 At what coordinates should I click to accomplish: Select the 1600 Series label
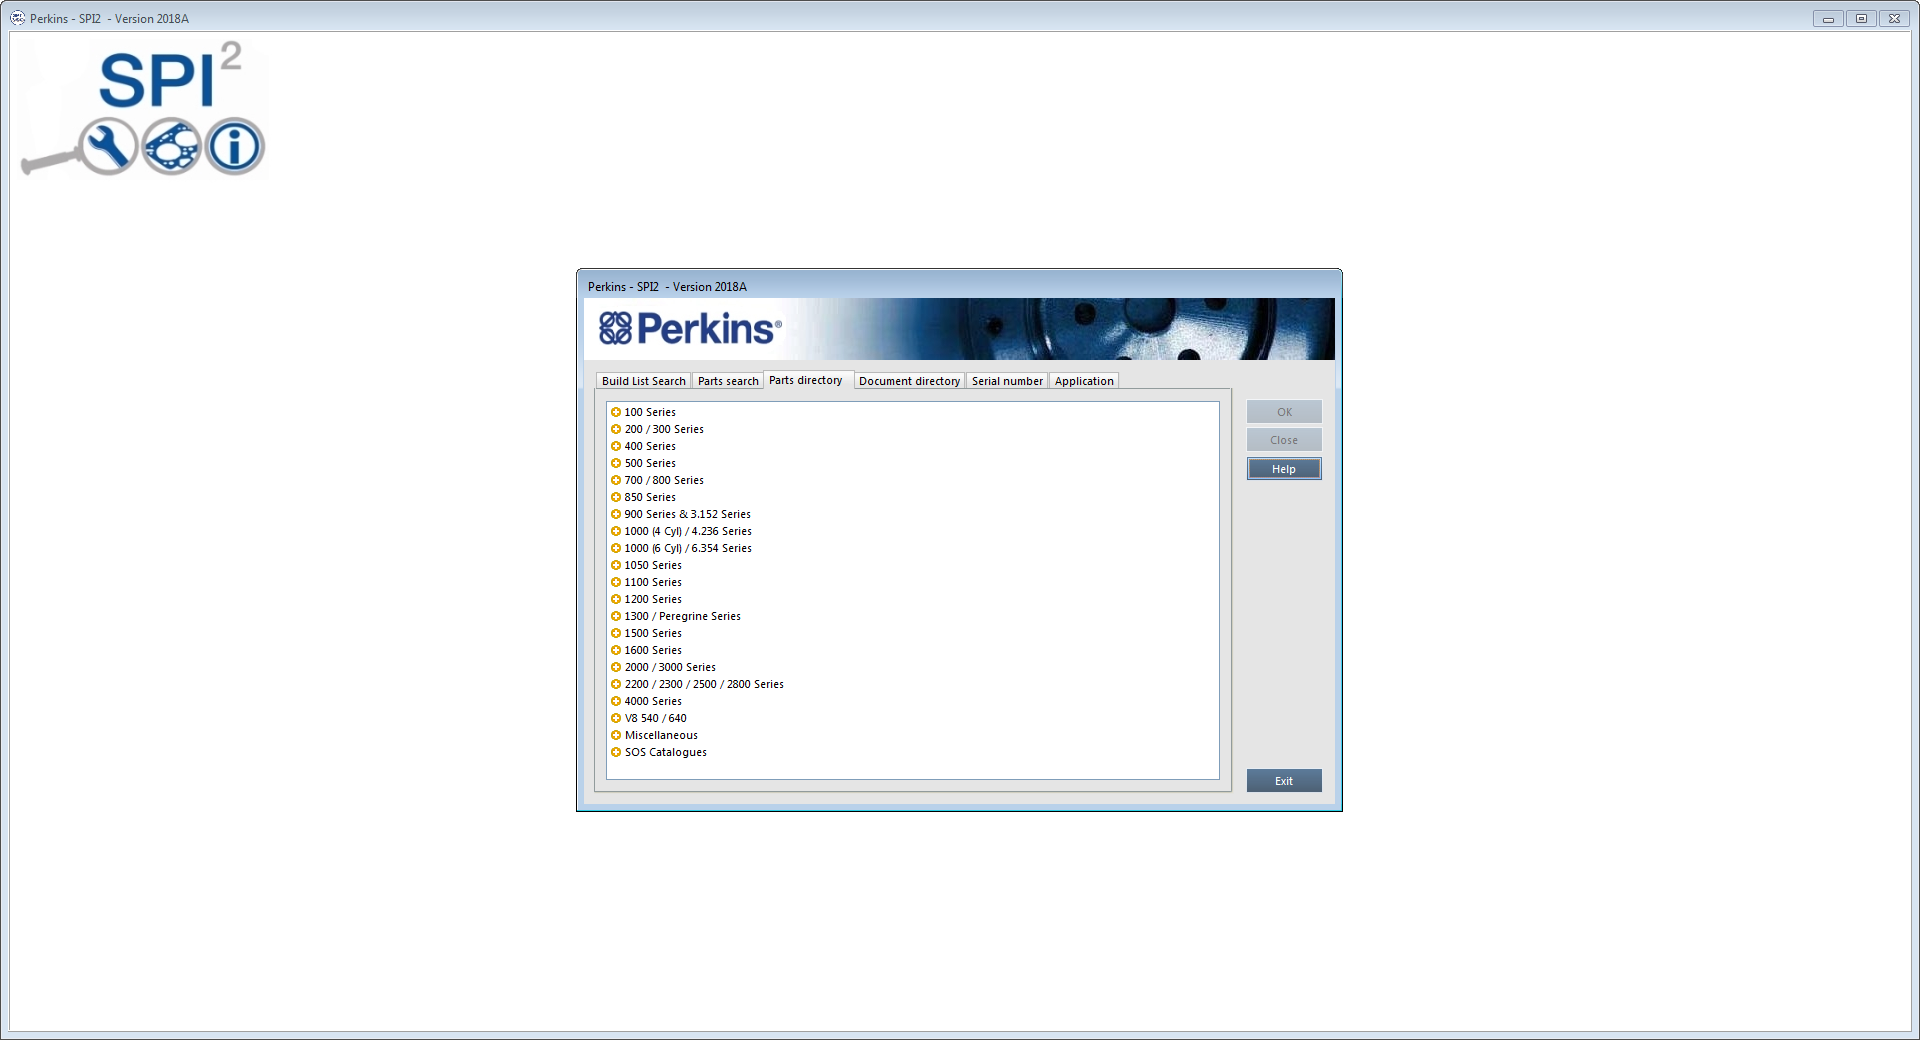click(653, 650)
